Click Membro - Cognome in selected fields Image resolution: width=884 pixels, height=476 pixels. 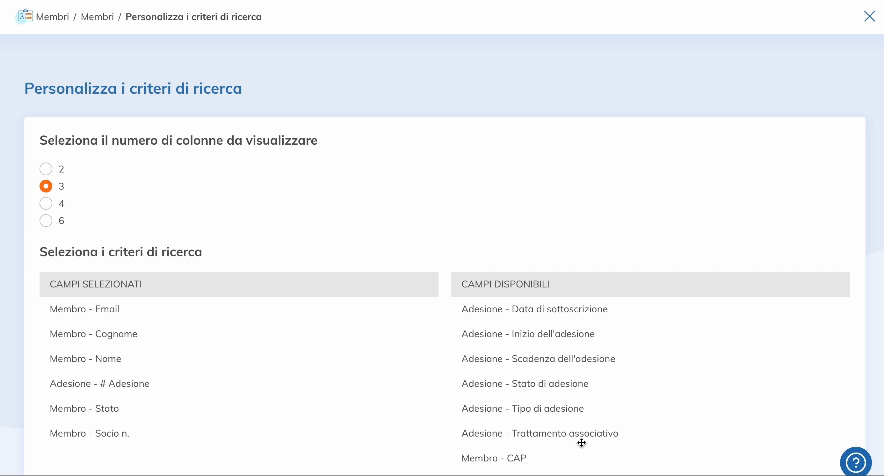point(93,334)
